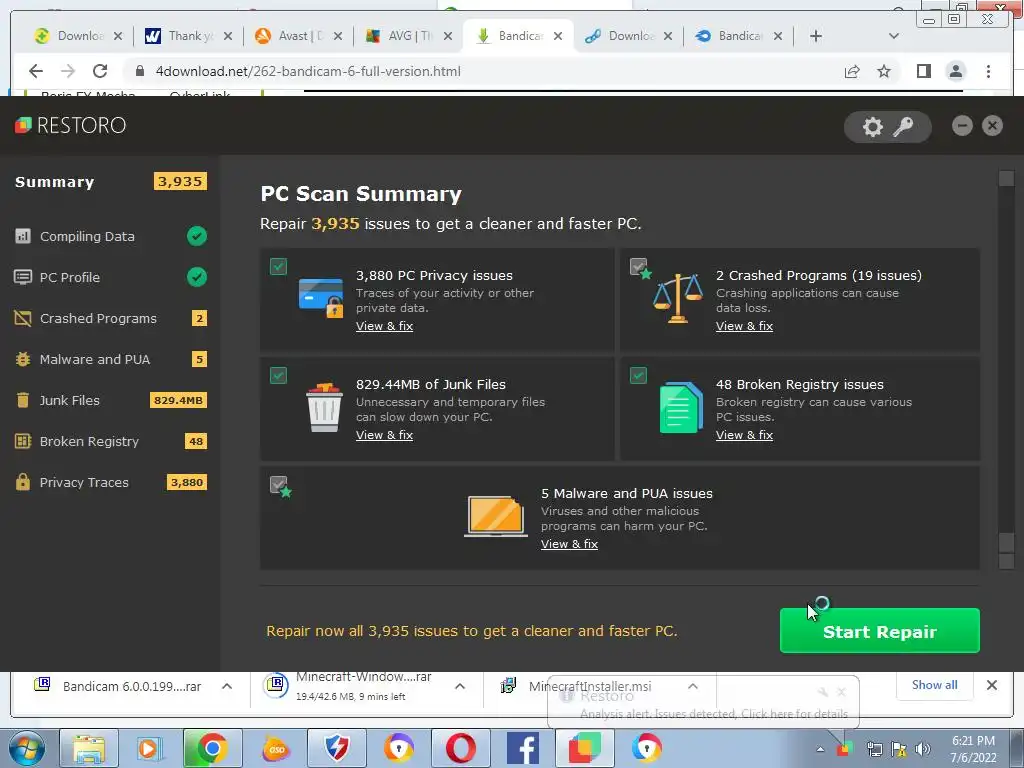
Task: Open Facebook taskbar icon
Action: 522,748
